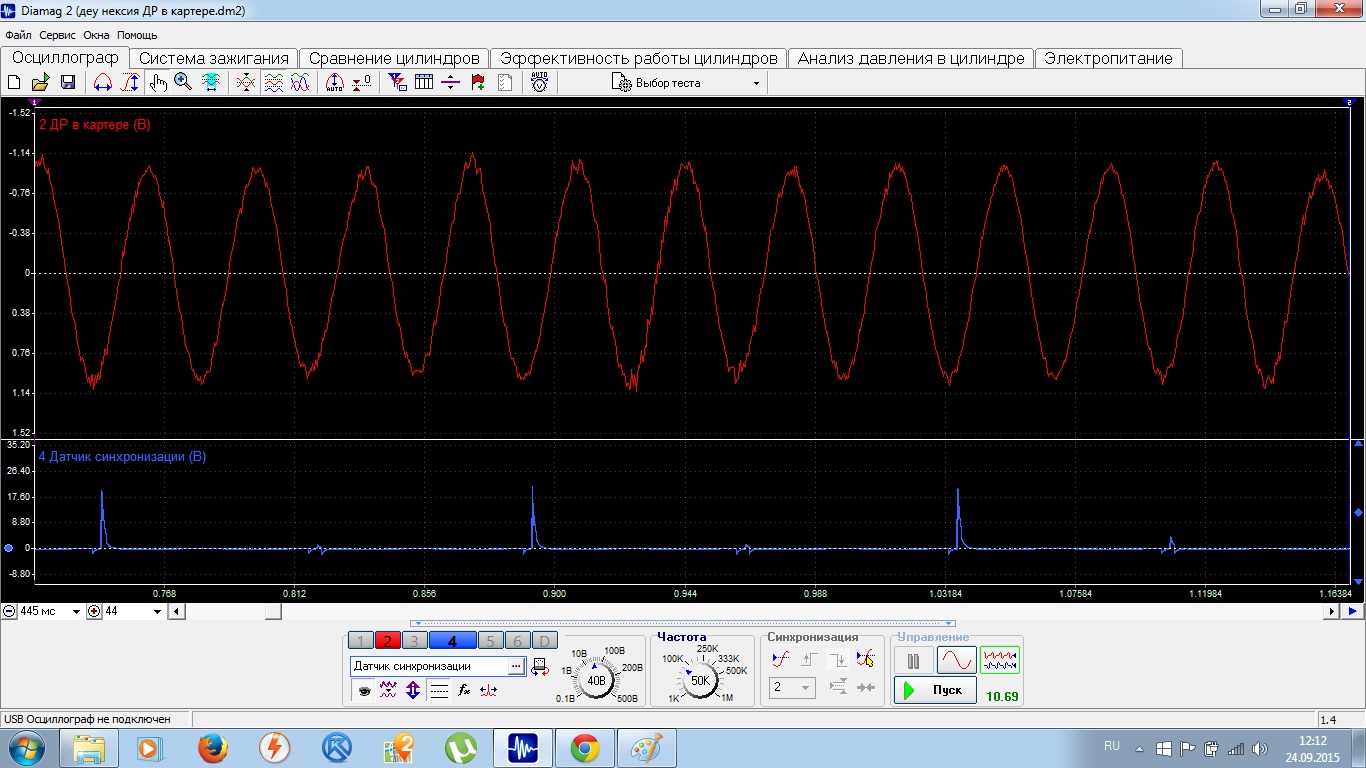
Task: Click the AUTO voltmeter icon
Action: pos(539,83)
